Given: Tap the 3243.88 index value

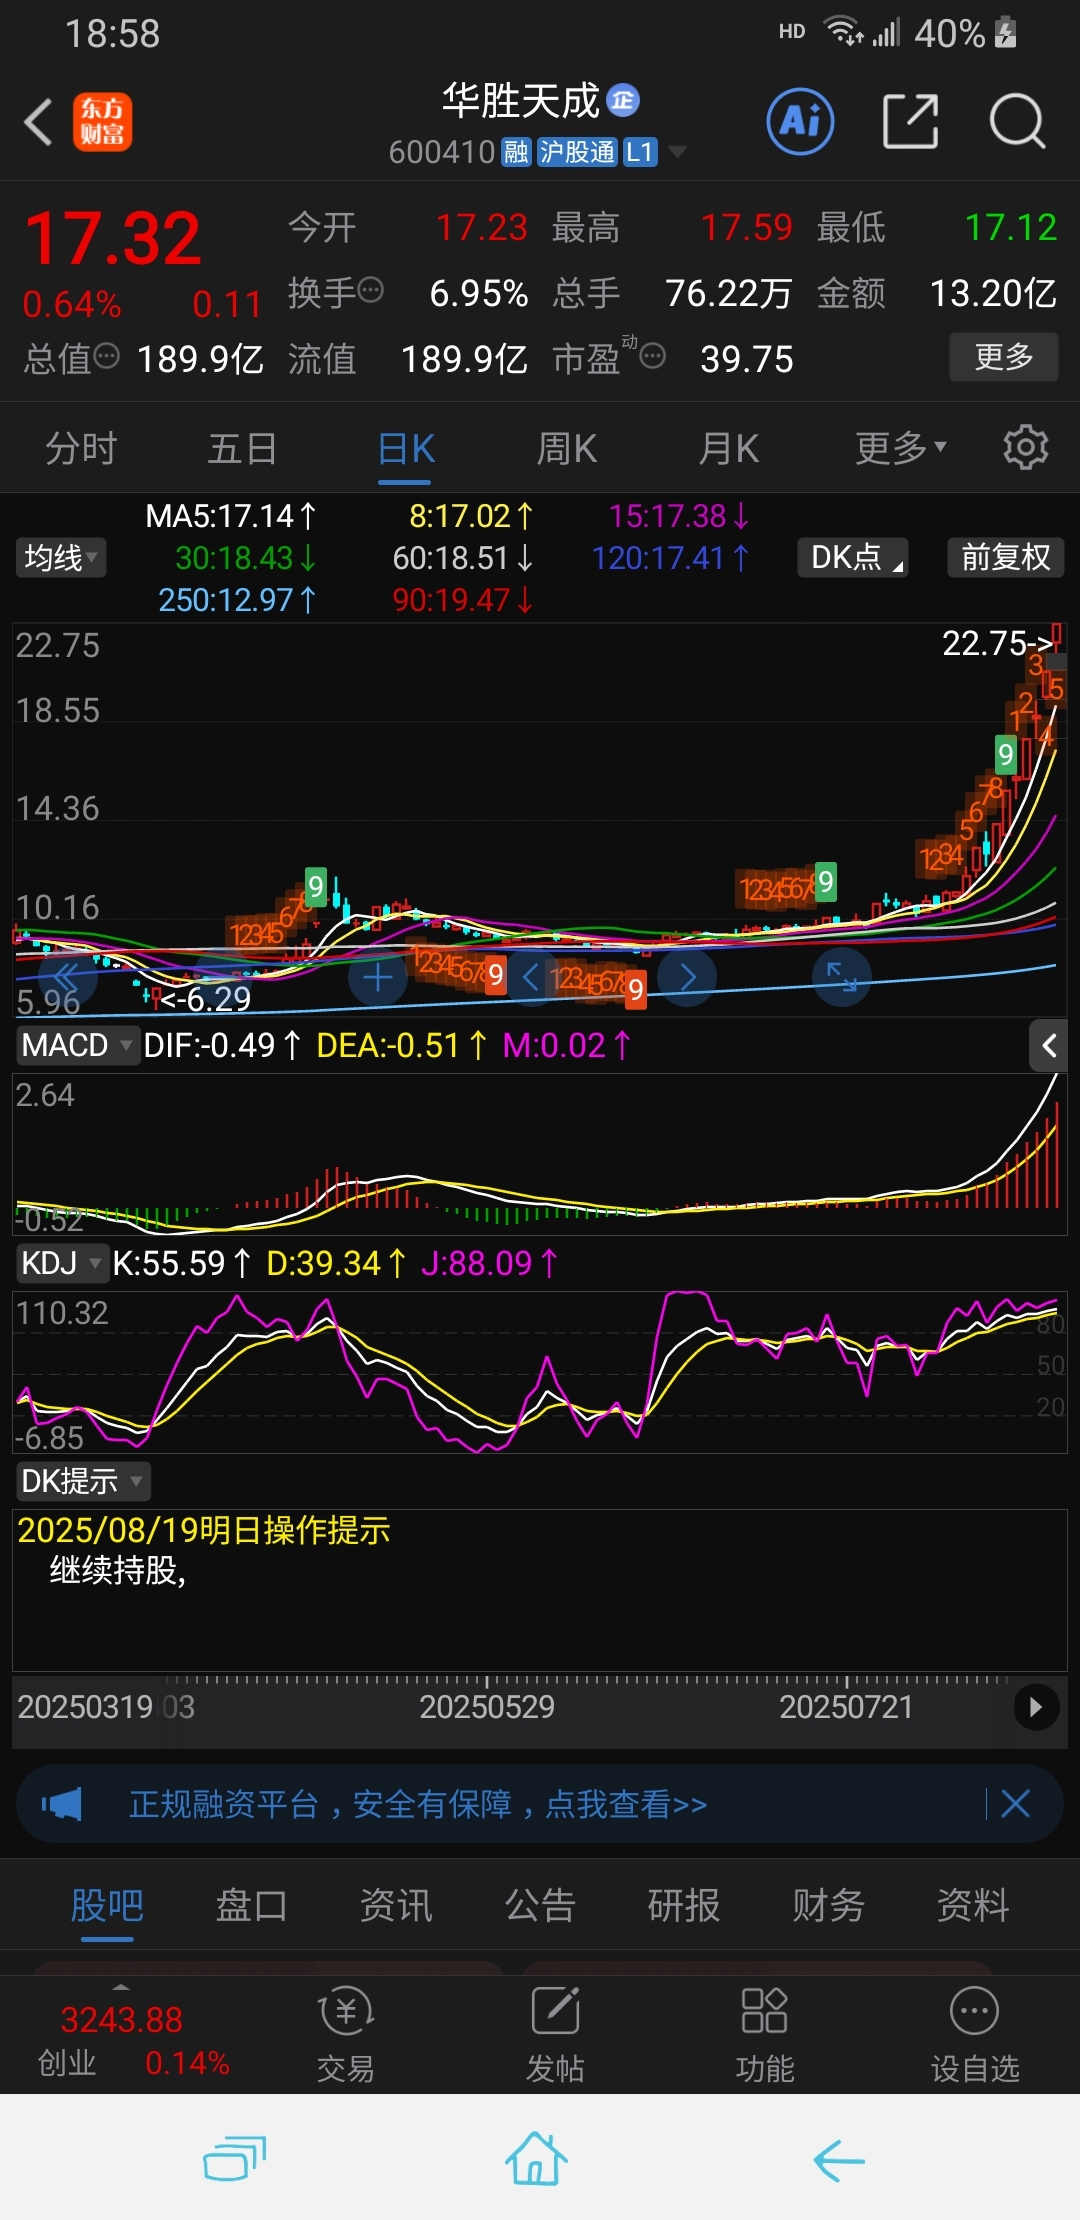Looking at the screenshot, I should (x=122, y=2019).
